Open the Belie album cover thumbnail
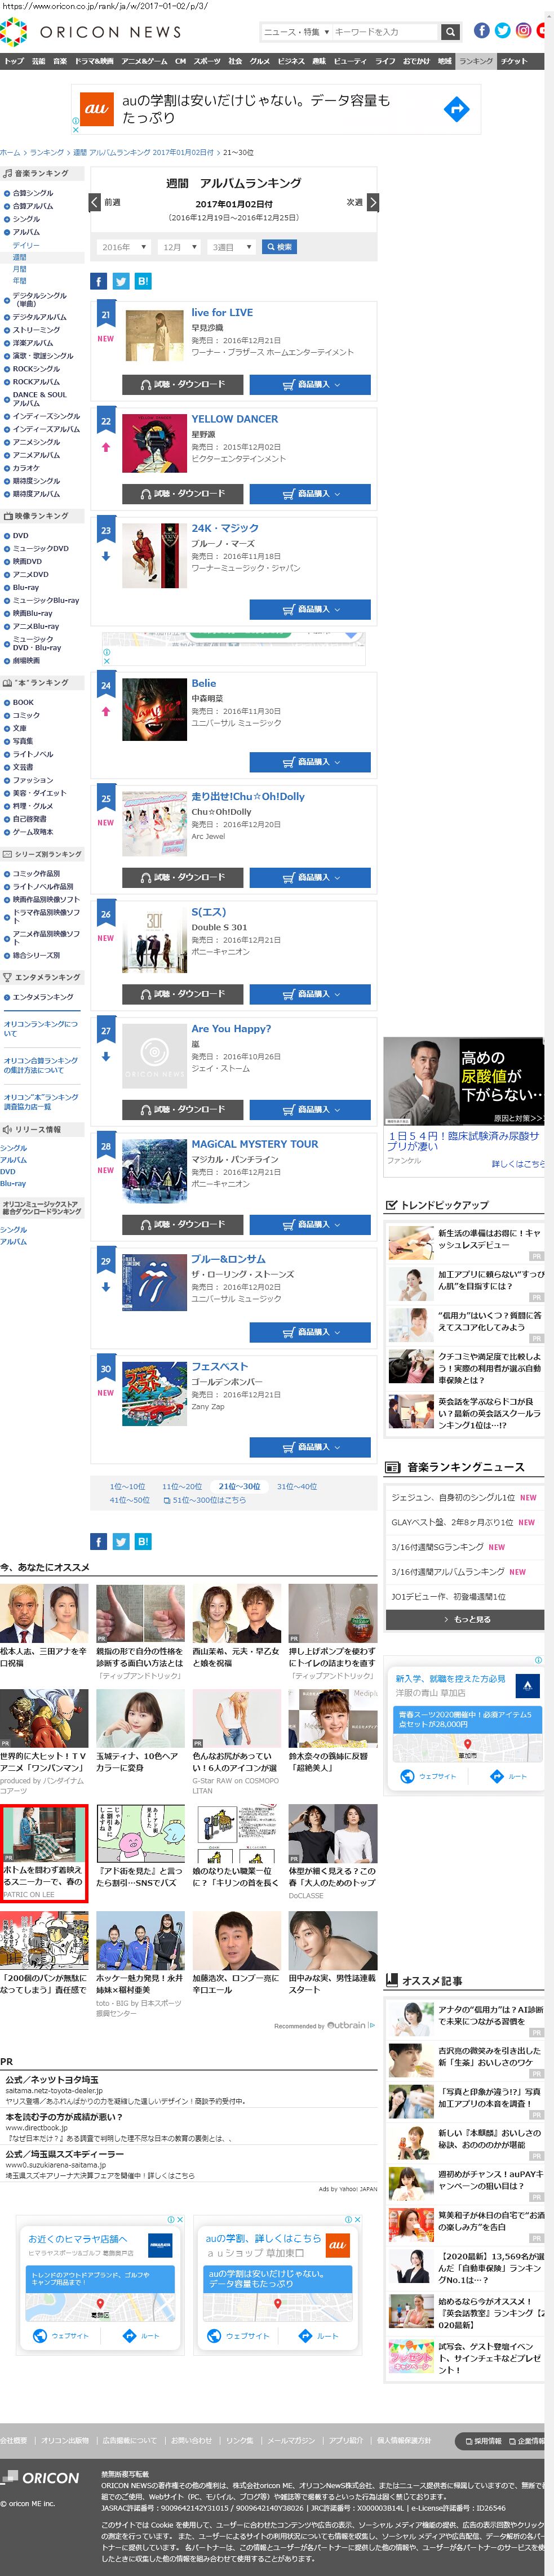554x2576 pixels. pyautogui.click(x=154, y=709)
